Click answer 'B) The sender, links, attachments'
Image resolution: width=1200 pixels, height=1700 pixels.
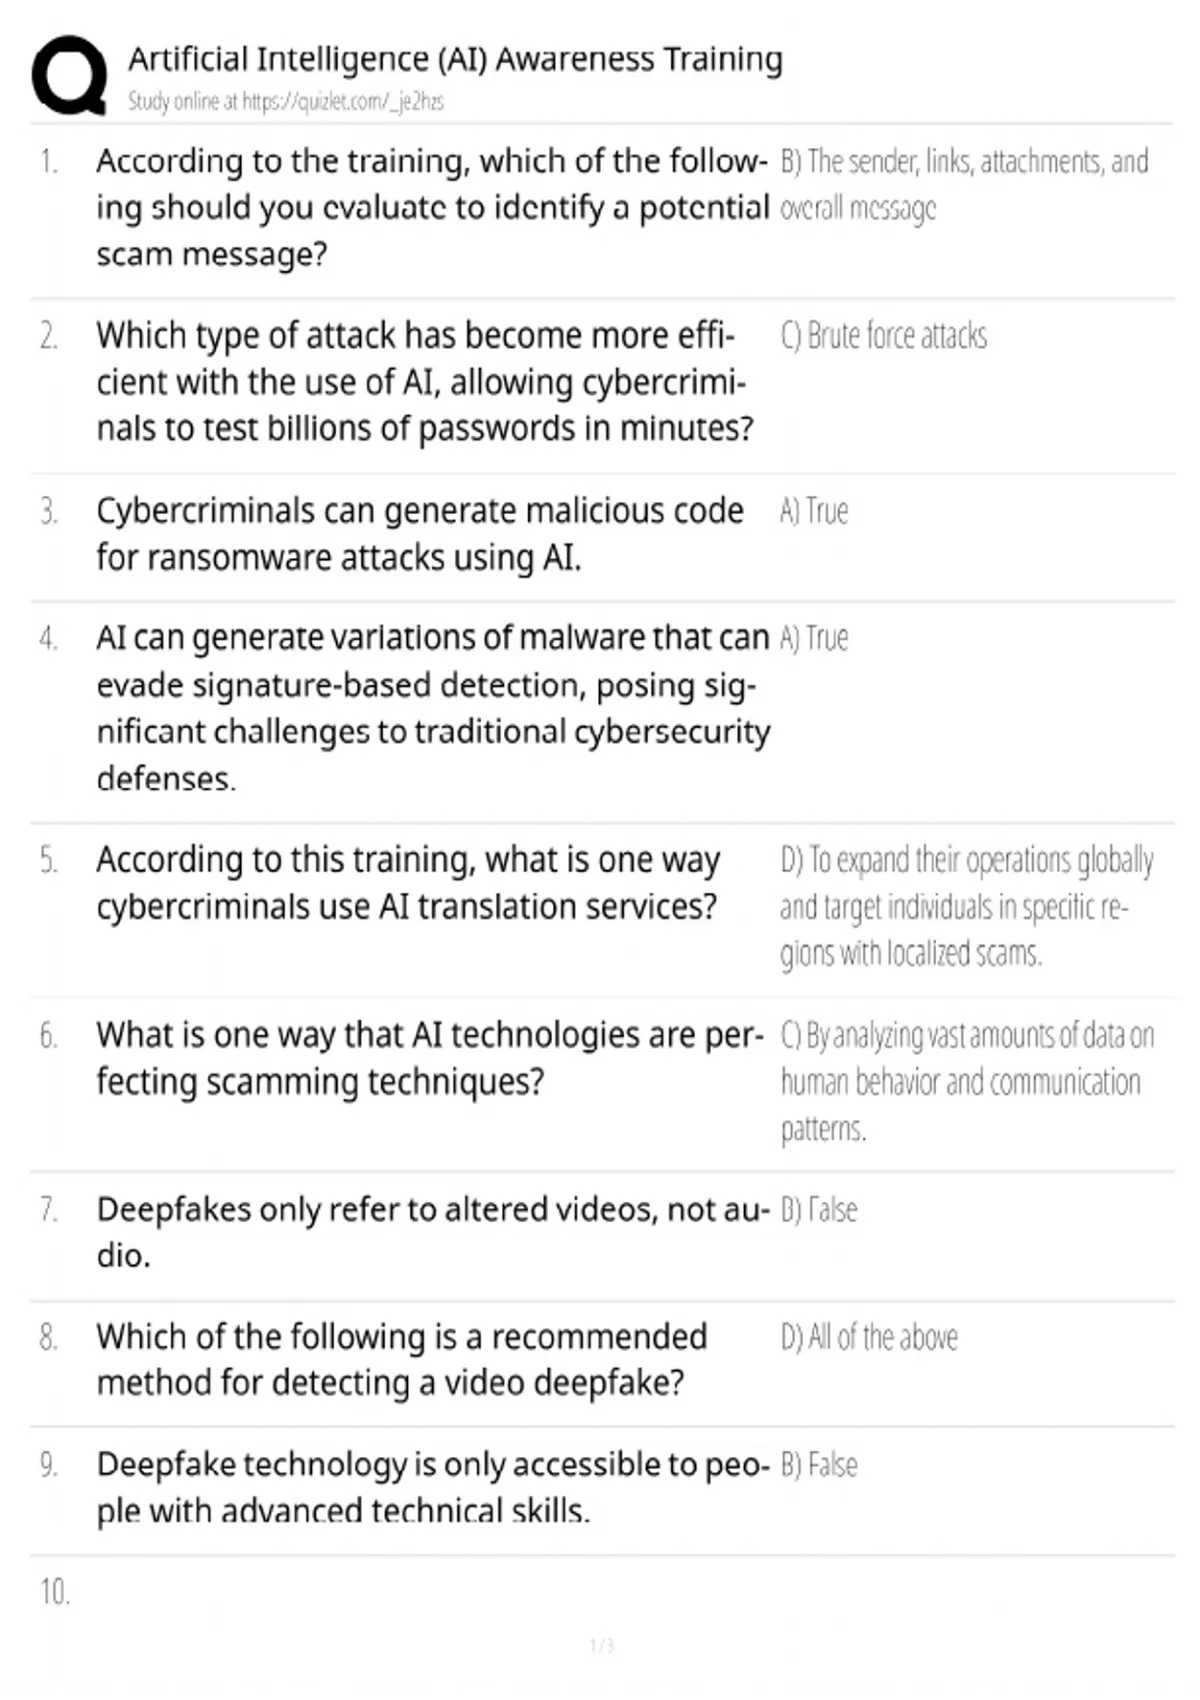[964, 184]
